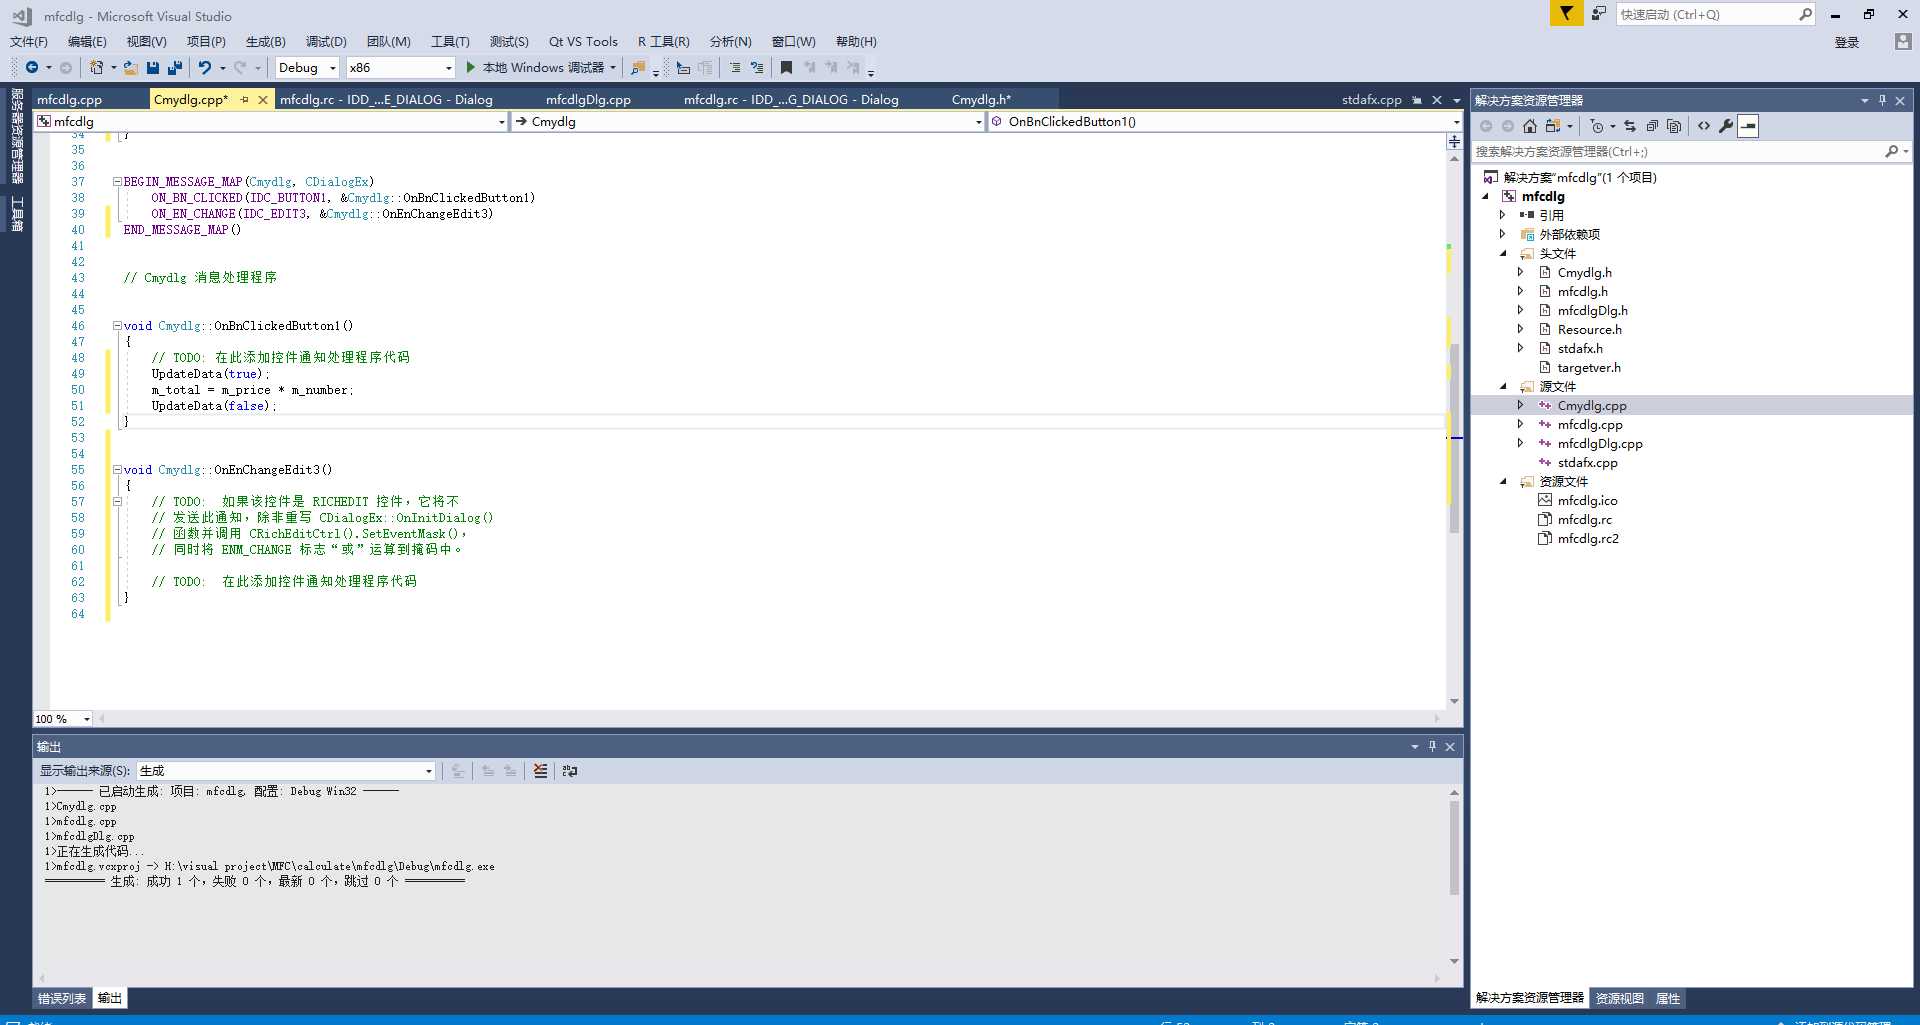Screen dimensions: 1920x1025
Task: Select Cmydlg.cpp in the solution tree
Action: tap(1591, 405)
